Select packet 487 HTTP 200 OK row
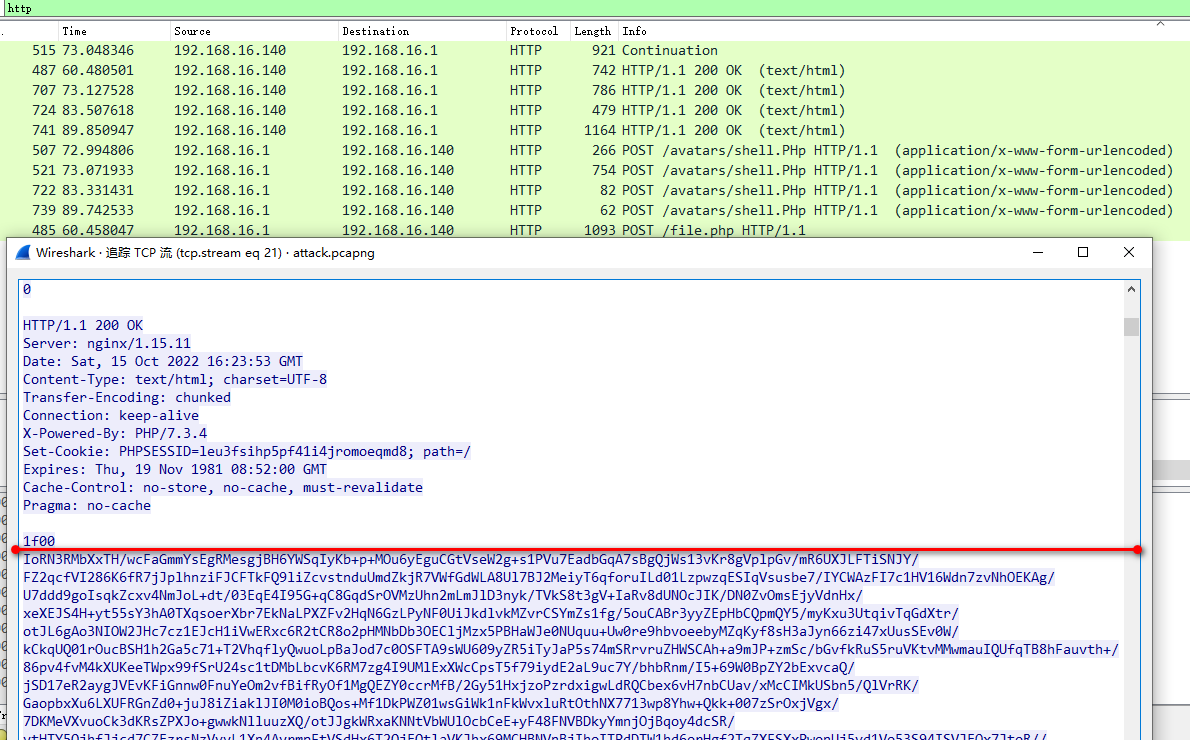 coord(595,71)
